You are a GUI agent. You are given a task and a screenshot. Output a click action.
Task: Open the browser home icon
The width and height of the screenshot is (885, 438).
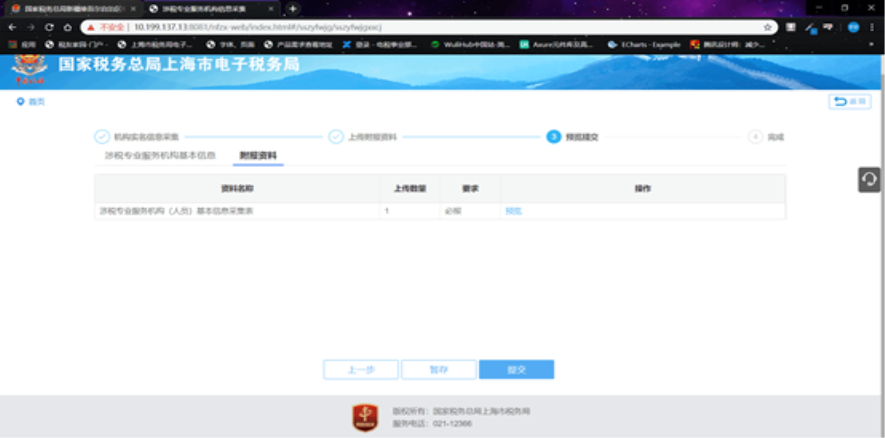pos(67,27)
